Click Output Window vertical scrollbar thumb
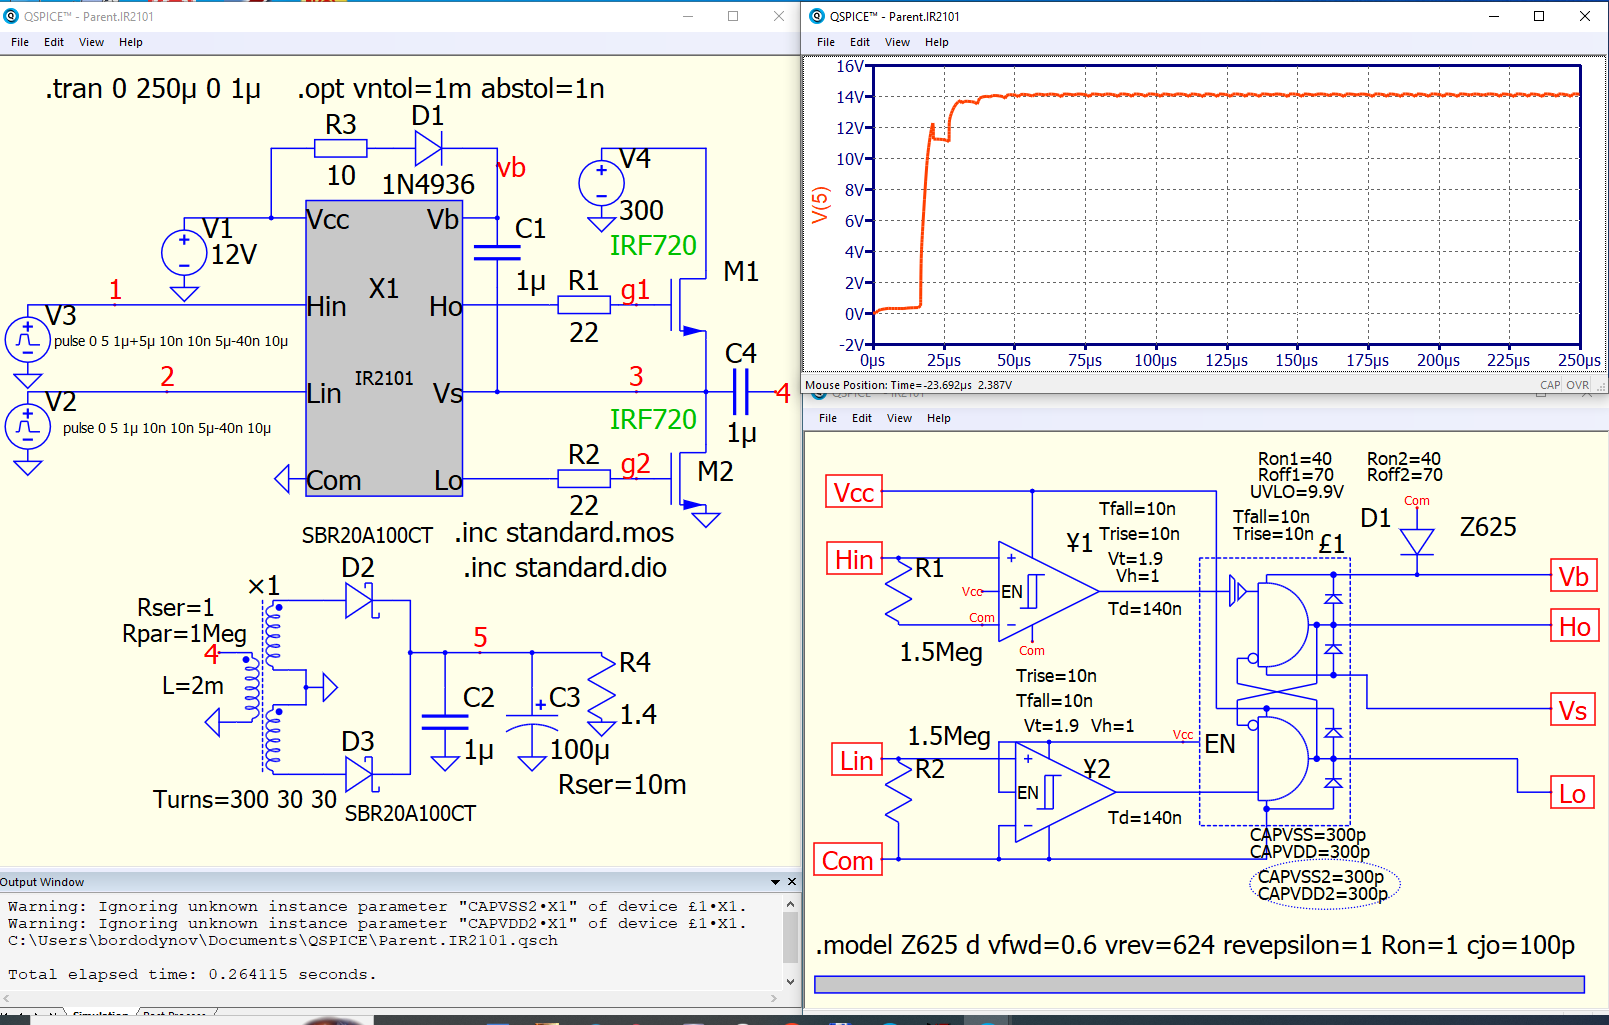This screenshot has width=1609, height=1025. [x=790, y=938]
